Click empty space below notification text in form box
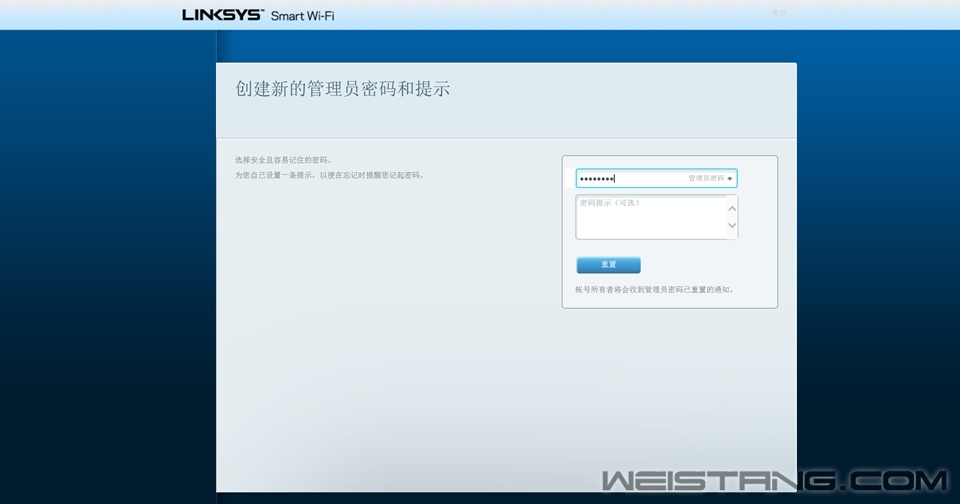The width and height of the screenshot is (960, 504). click(x=669, y=300)
